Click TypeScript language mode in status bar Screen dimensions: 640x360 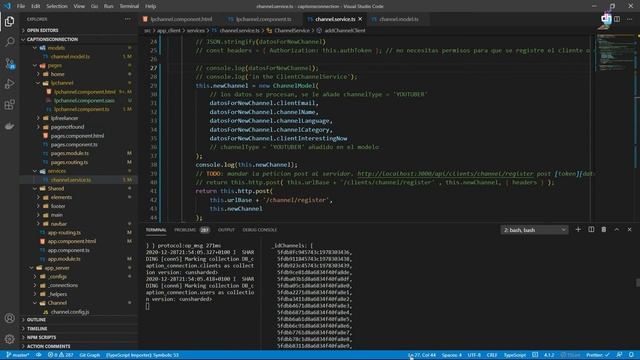tap(515, 355)
